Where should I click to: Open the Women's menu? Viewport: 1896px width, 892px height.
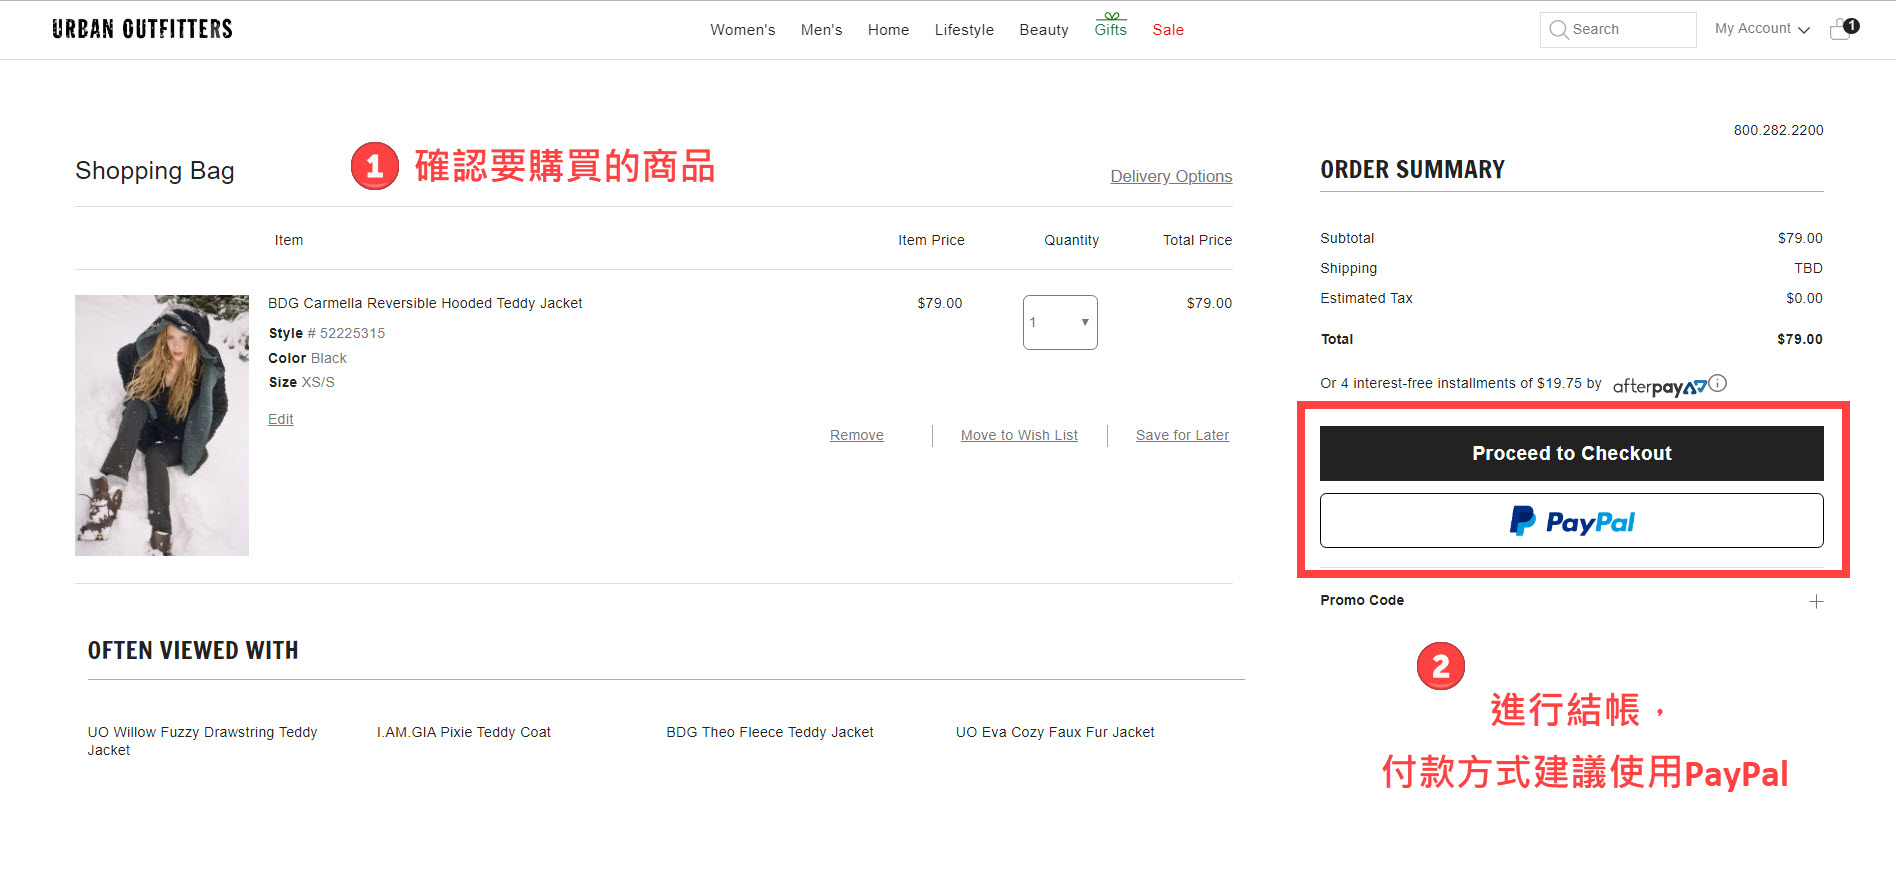[742, 30]
